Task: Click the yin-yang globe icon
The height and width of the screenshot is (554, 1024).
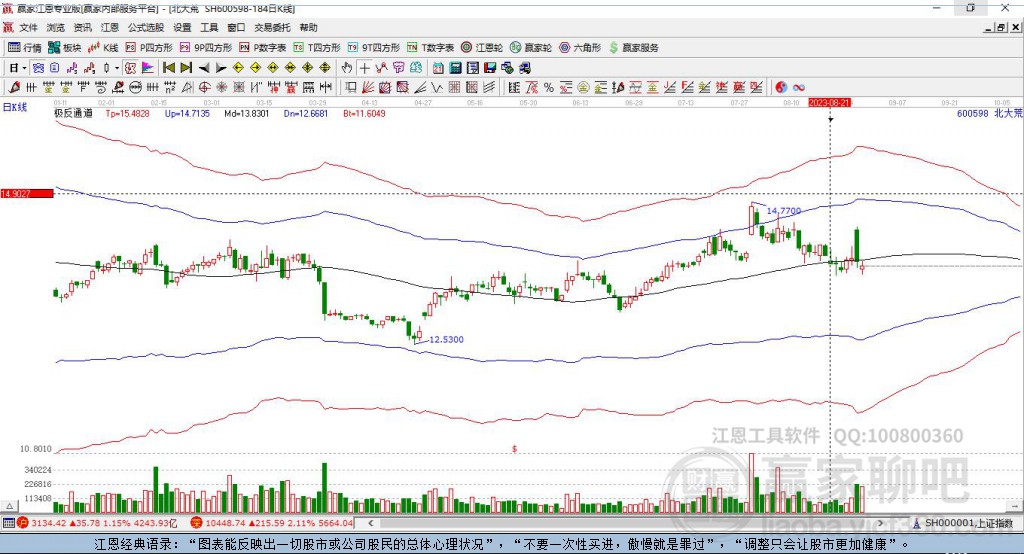Action: click(781, 88)
